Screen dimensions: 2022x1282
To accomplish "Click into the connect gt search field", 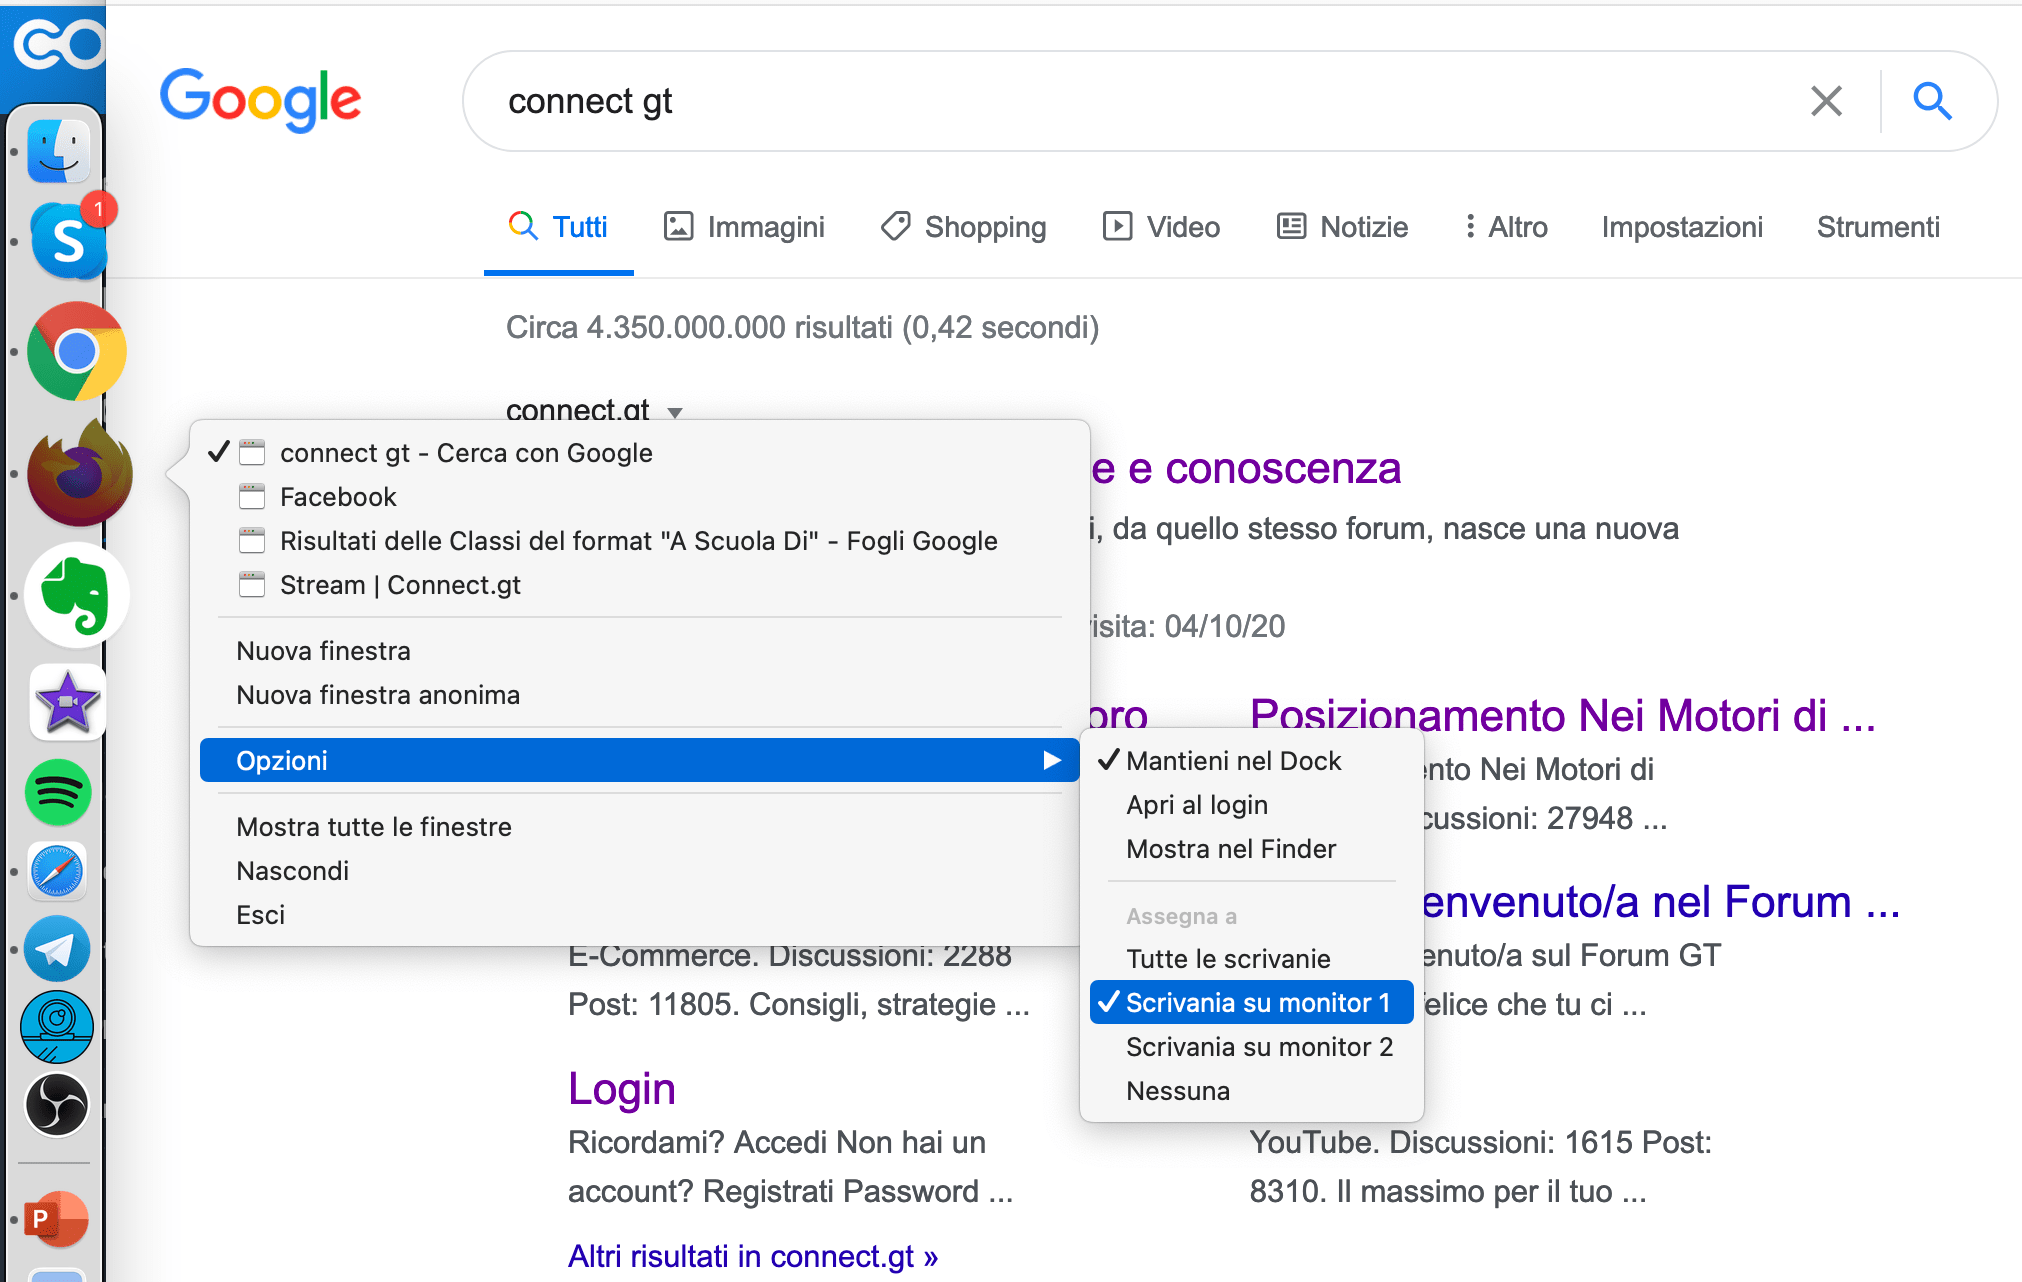I will pyautogui.click(x=1130, y=101).
